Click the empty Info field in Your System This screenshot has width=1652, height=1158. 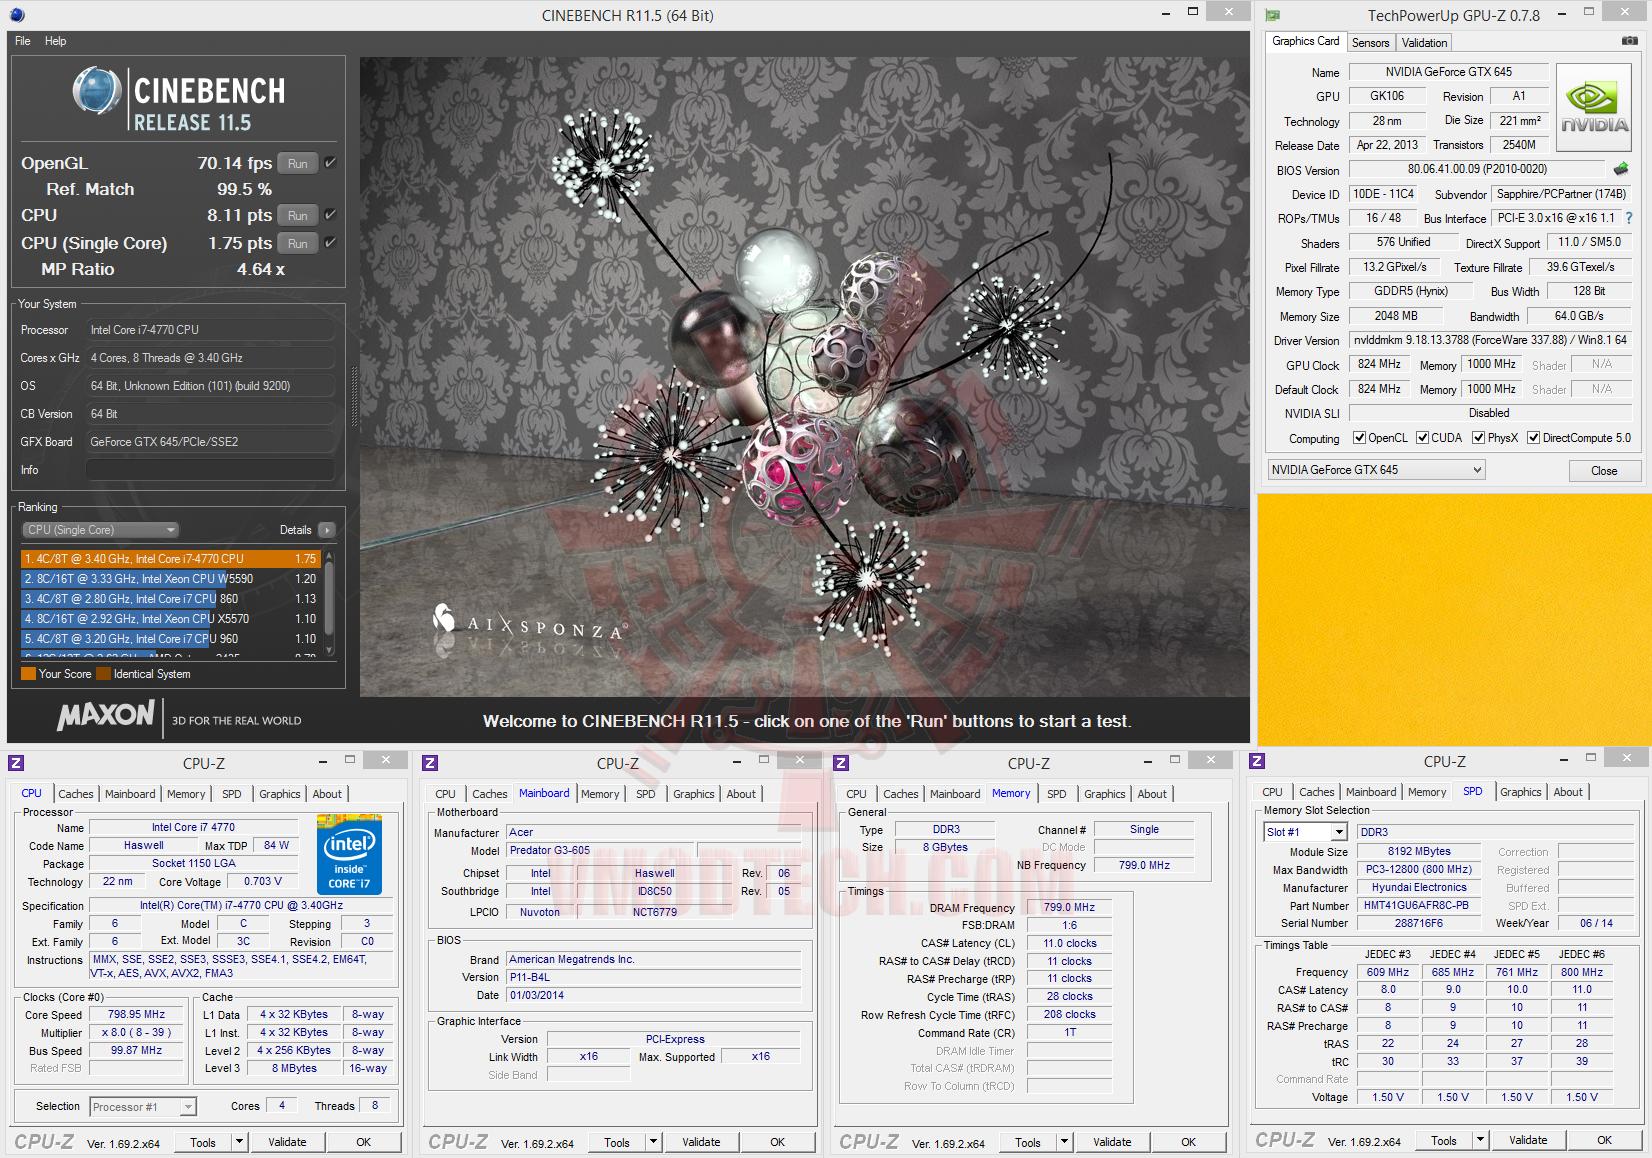[x=210, y=470]
